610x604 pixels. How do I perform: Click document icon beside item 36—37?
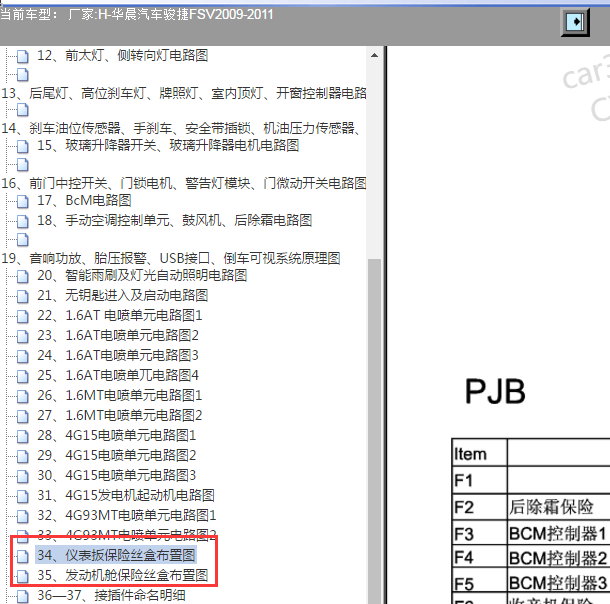coord(23,596)
